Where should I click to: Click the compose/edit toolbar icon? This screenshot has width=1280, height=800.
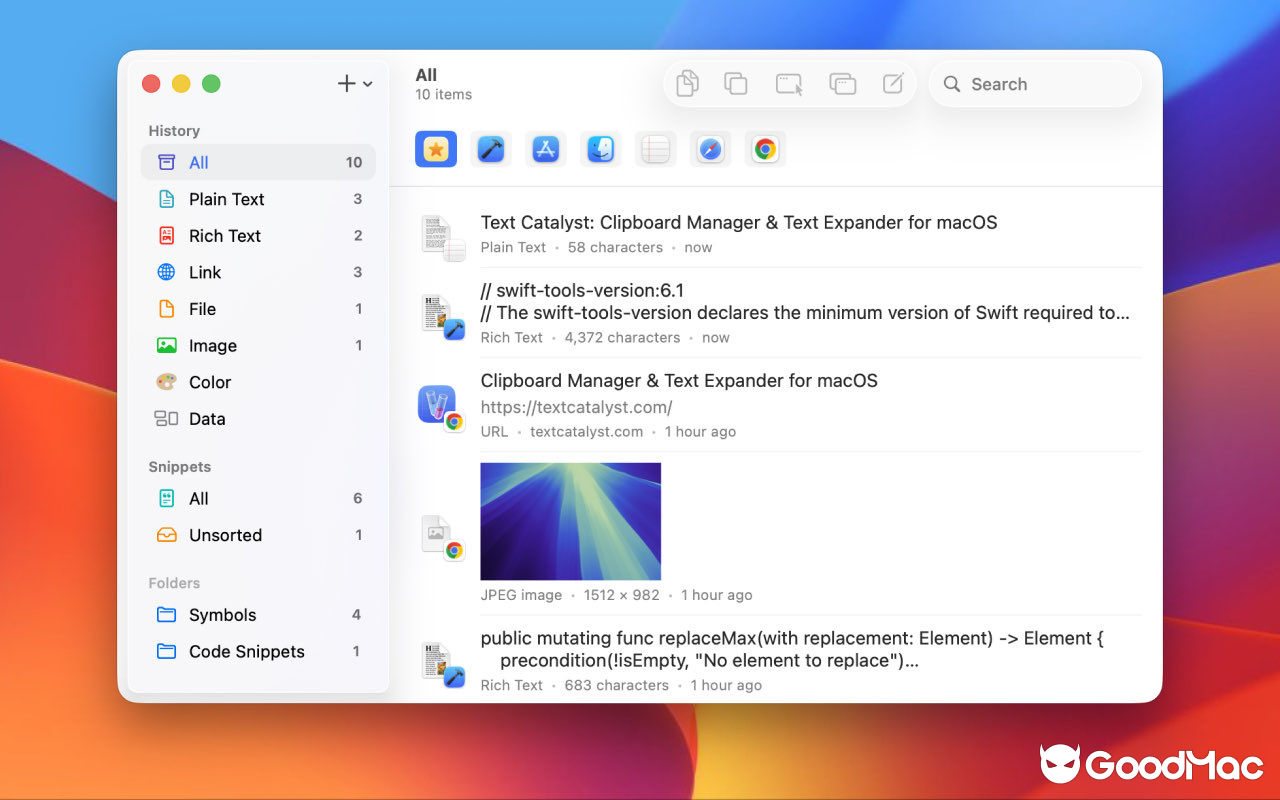892,84
